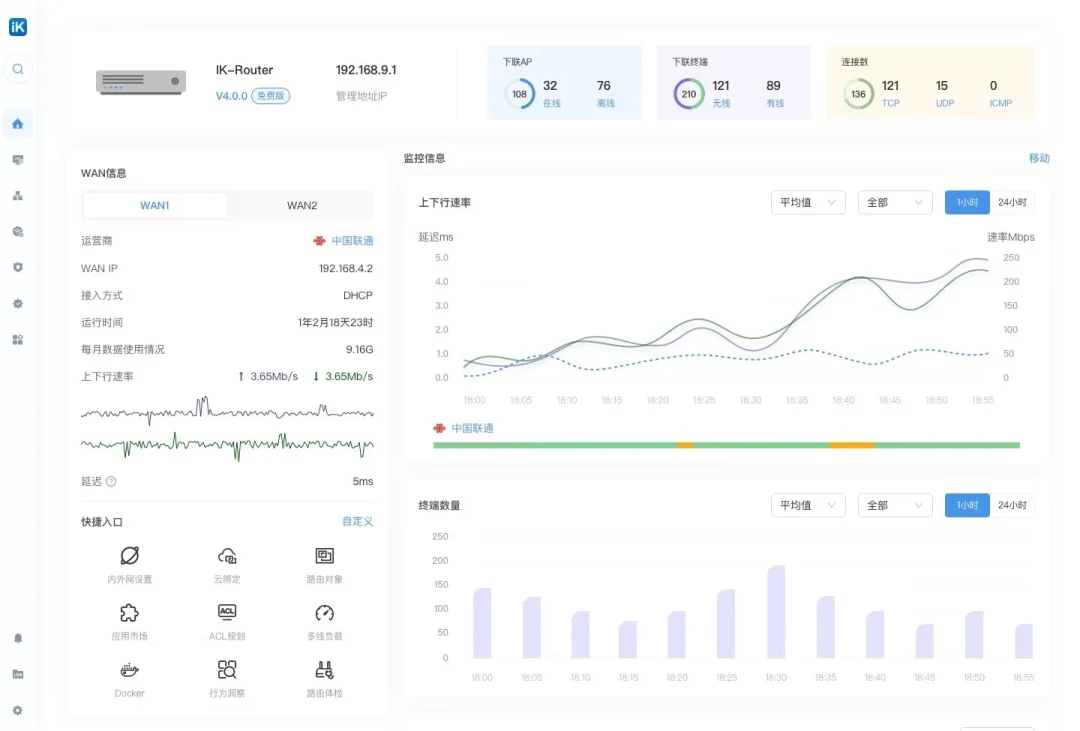Click the 136 连接数 ring indicator
The height and width of the screenshot is (731, 1080).
click(858, 94)
